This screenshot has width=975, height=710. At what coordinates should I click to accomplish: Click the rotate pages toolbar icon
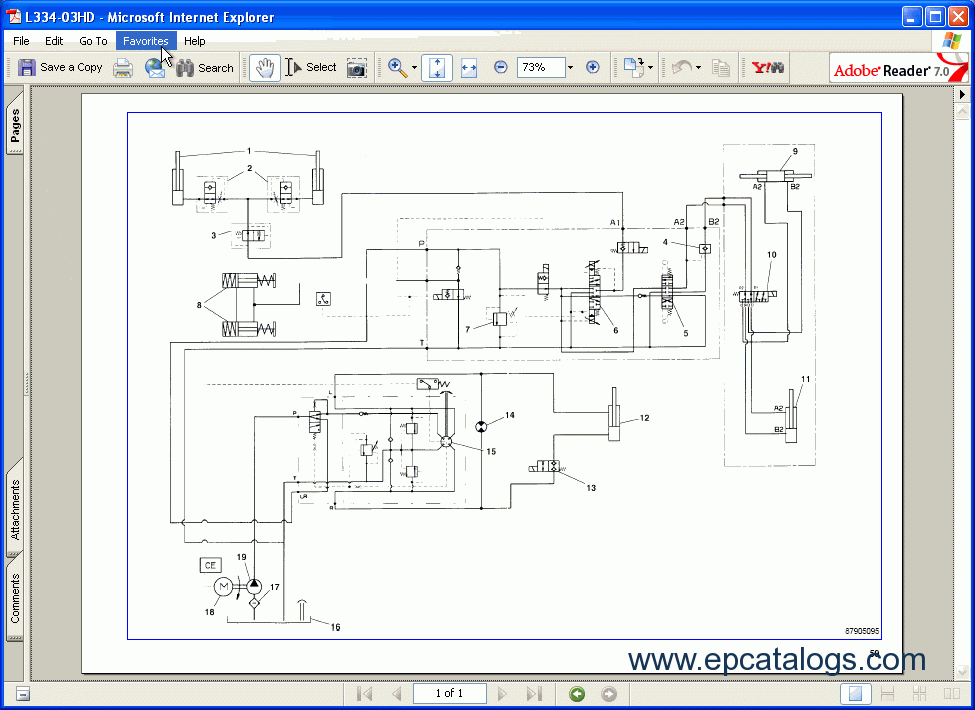click(x=634, y=67)
